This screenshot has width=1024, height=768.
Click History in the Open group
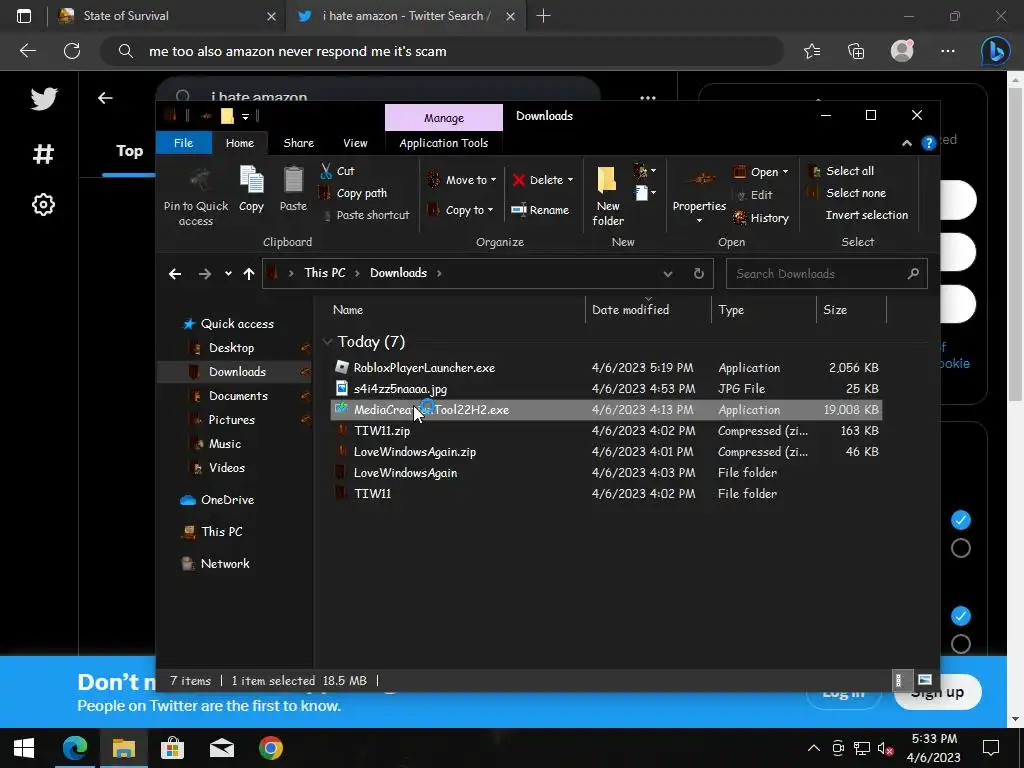761,217
